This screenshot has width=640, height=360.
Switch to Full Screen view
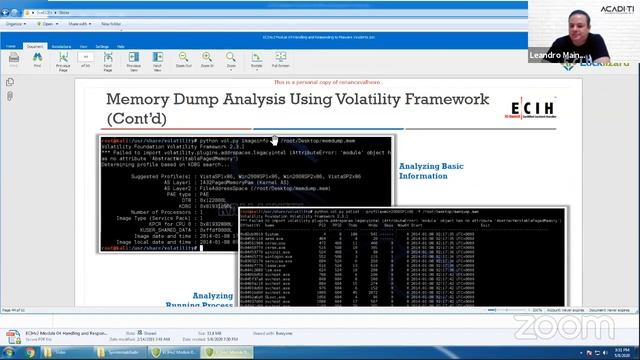coord(280,60)
